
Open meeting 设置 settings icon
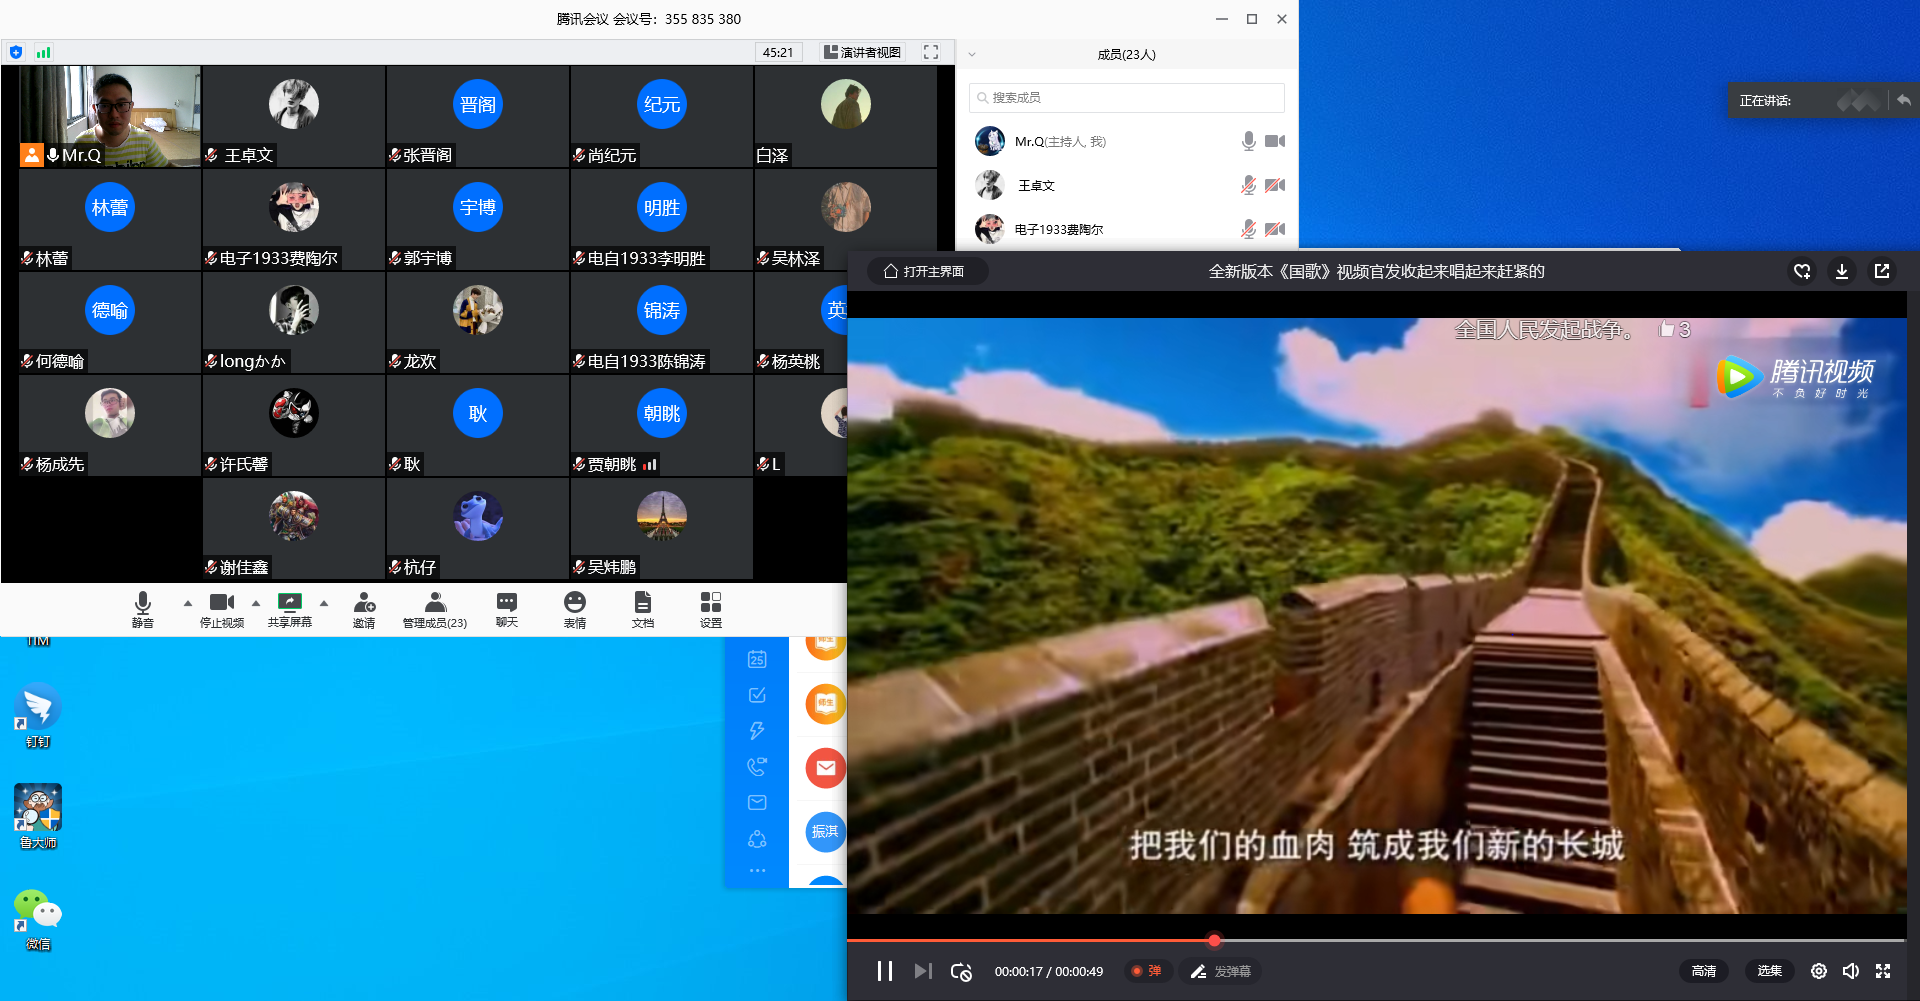[x=710, y=603]
